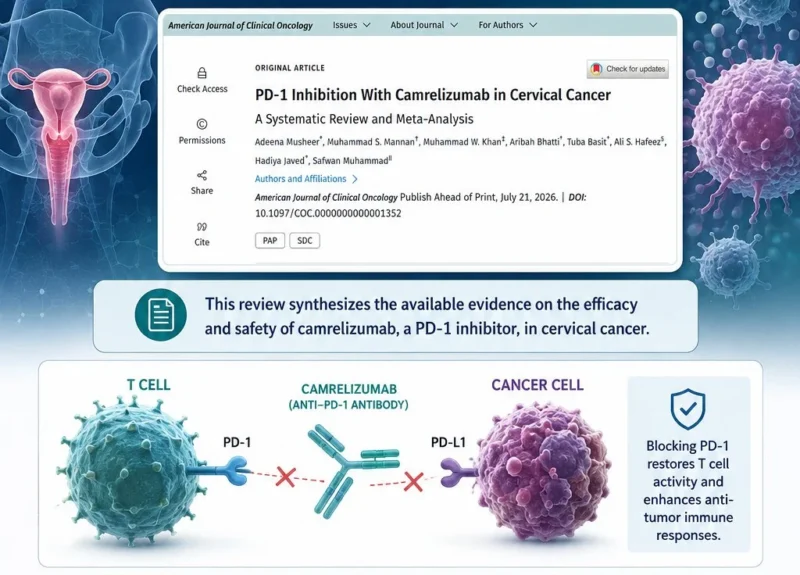This screenshot has width=800, height=575.
Task: Click the T CELL heading
Action: pyautogui.click(x=148, y=385)
